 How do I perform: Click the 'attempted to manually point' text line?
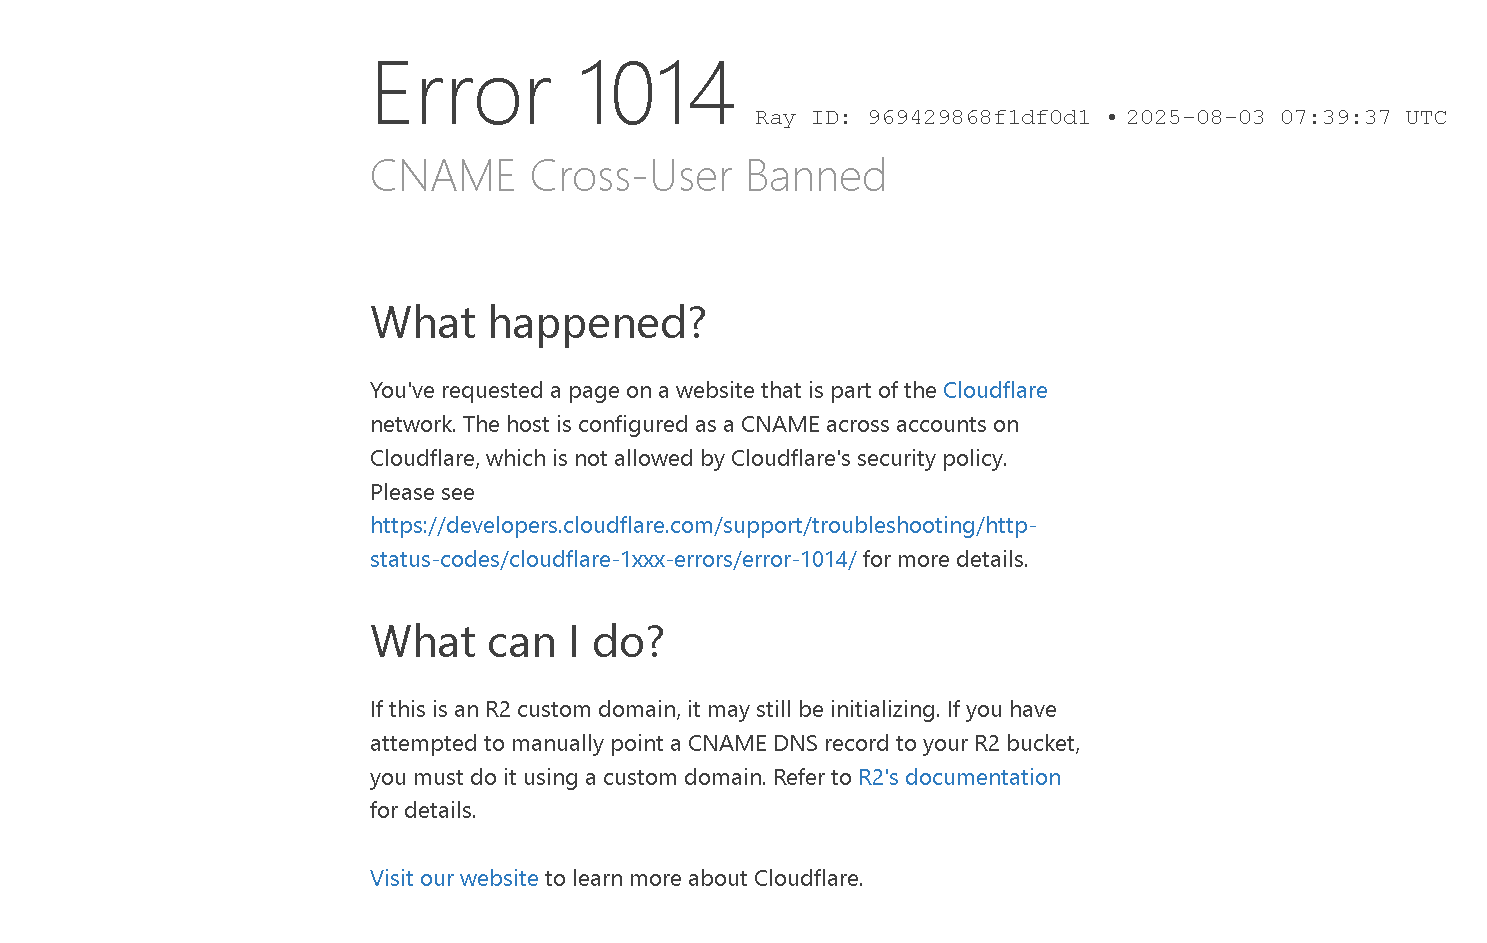[x=725, y=743]
